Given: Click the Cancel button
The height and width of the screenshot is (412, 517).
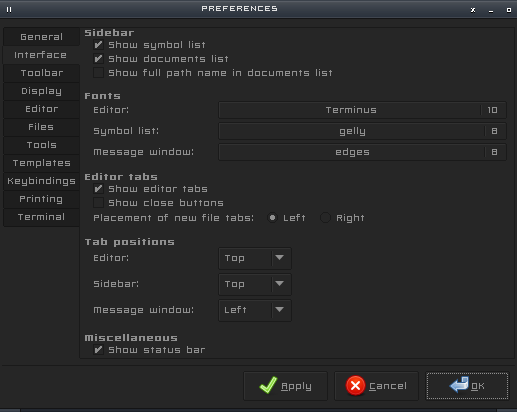Looking at the screenshot, I should tap(376, 386).
